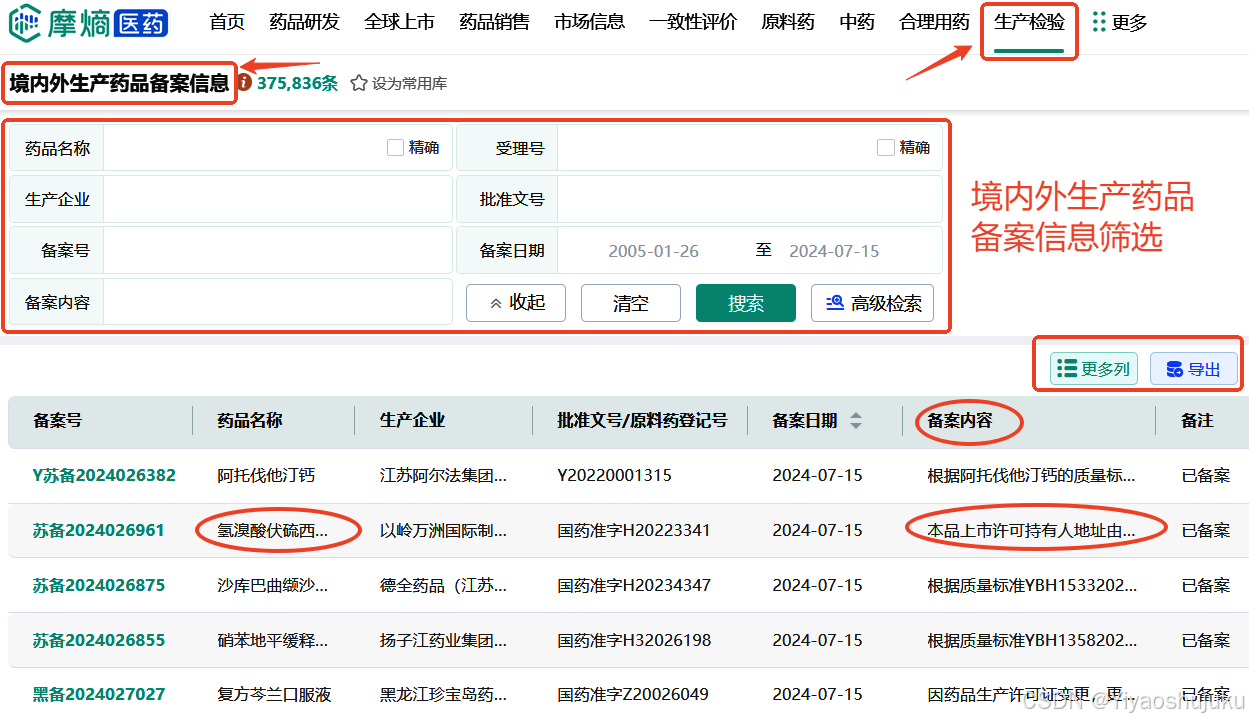The height and width of the screenshot is (720, 1249).
Task: Click the 备注 column header
Action: point(1197,421)
